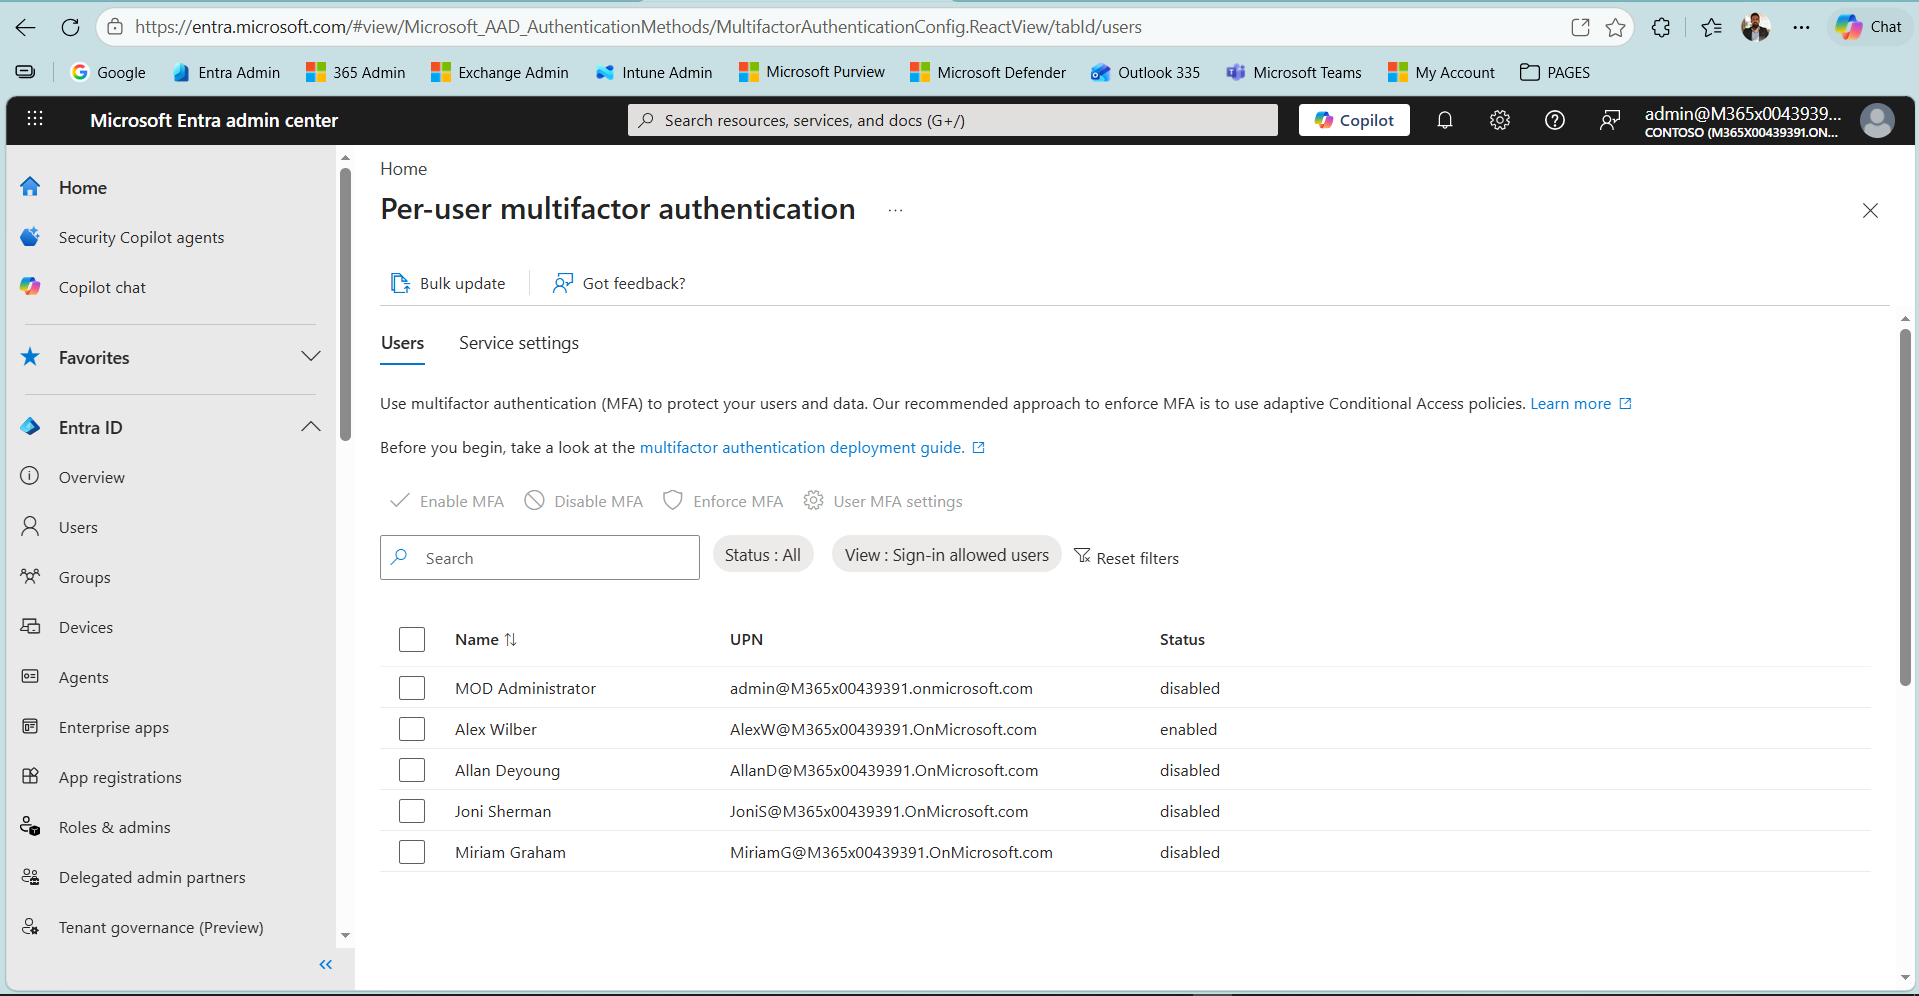
Task: Open browser settings and more ellipsis
Action: (x=1801, y=27)
